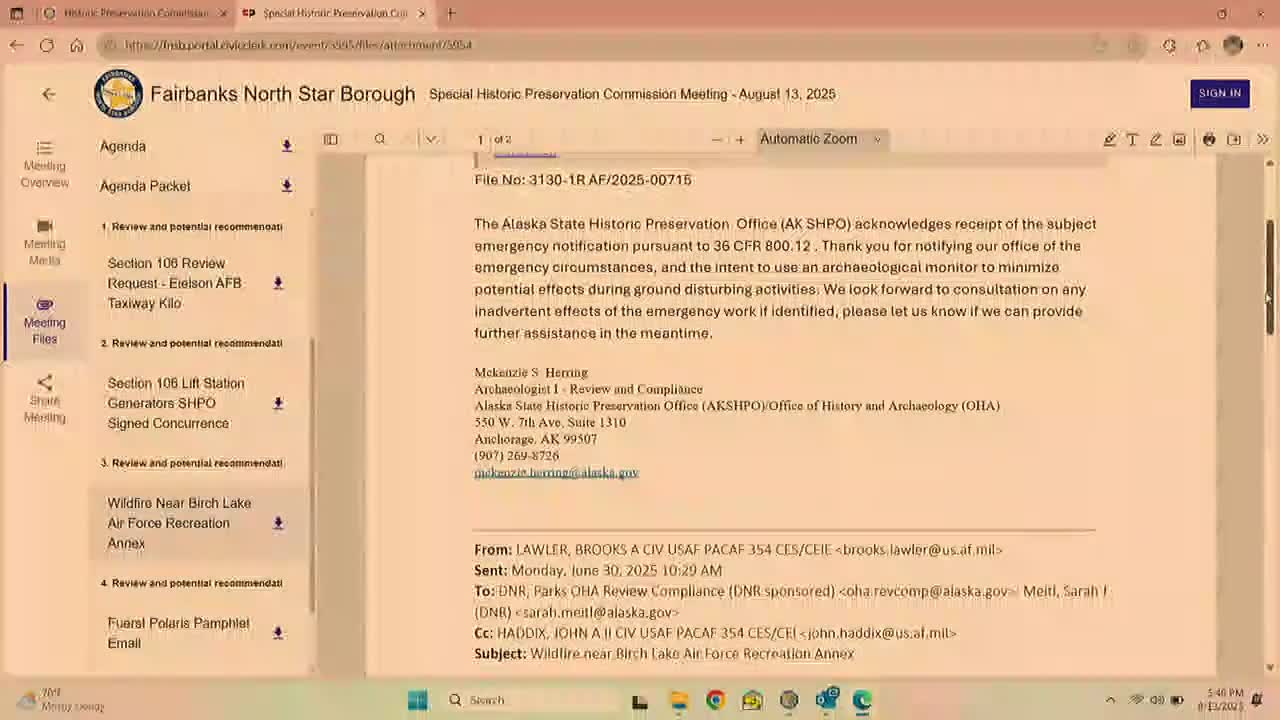Image resolution: width=1280 pixels, height=720 pixels.
Task: Click the File No: 3130-1R AF/2025-00715 text
Action: [583, 180]
